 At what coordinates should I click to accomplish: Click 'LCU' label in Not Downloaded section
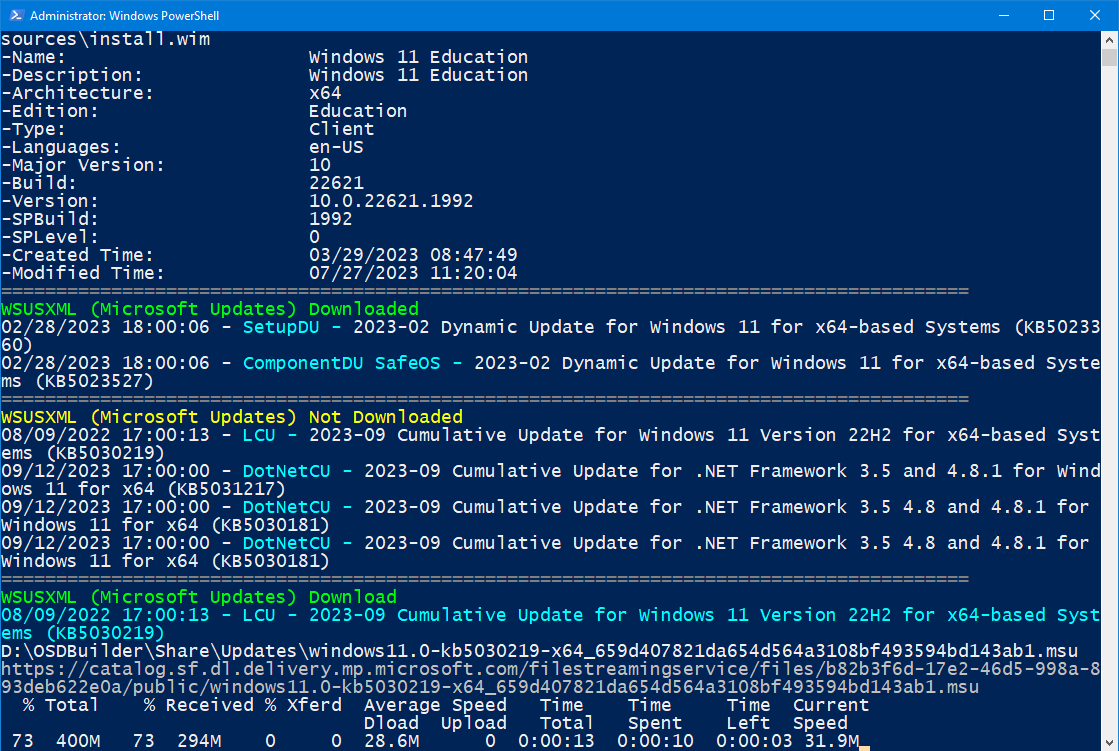pos(259,435)
